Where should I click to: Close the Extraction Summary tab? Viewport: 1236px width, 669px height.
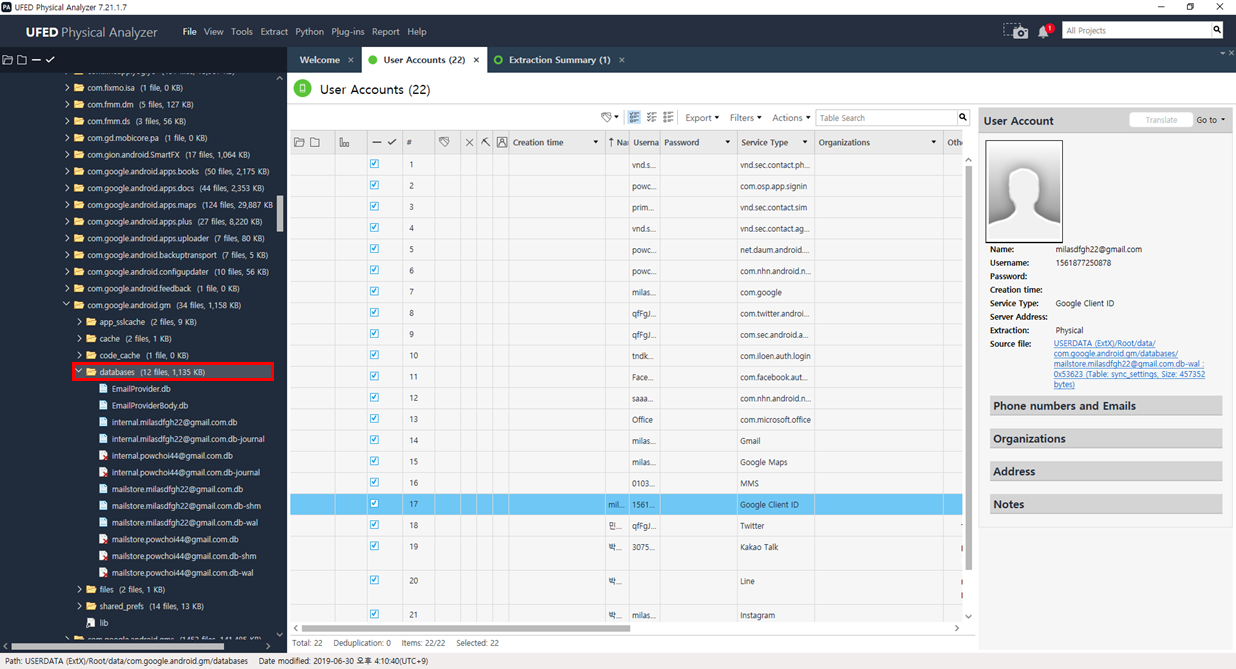pos(621,60)
